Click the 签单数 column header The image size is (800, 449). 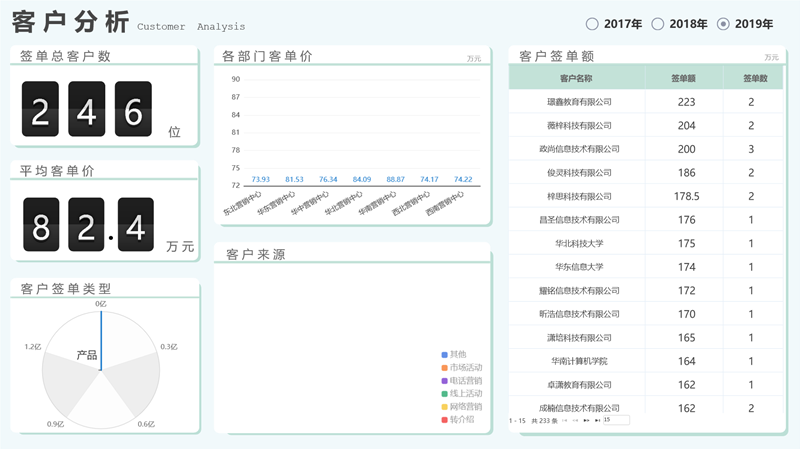(754, 78)
